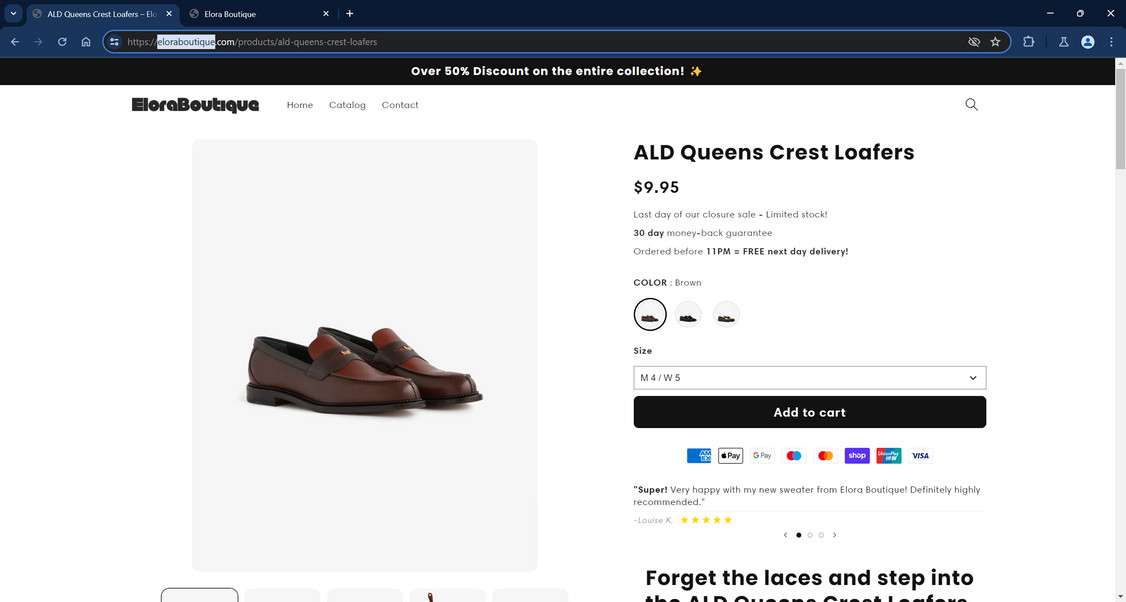Select the Brown color option
The height and width of the screenshot is (602, 1126).
(x=650, y=315)
